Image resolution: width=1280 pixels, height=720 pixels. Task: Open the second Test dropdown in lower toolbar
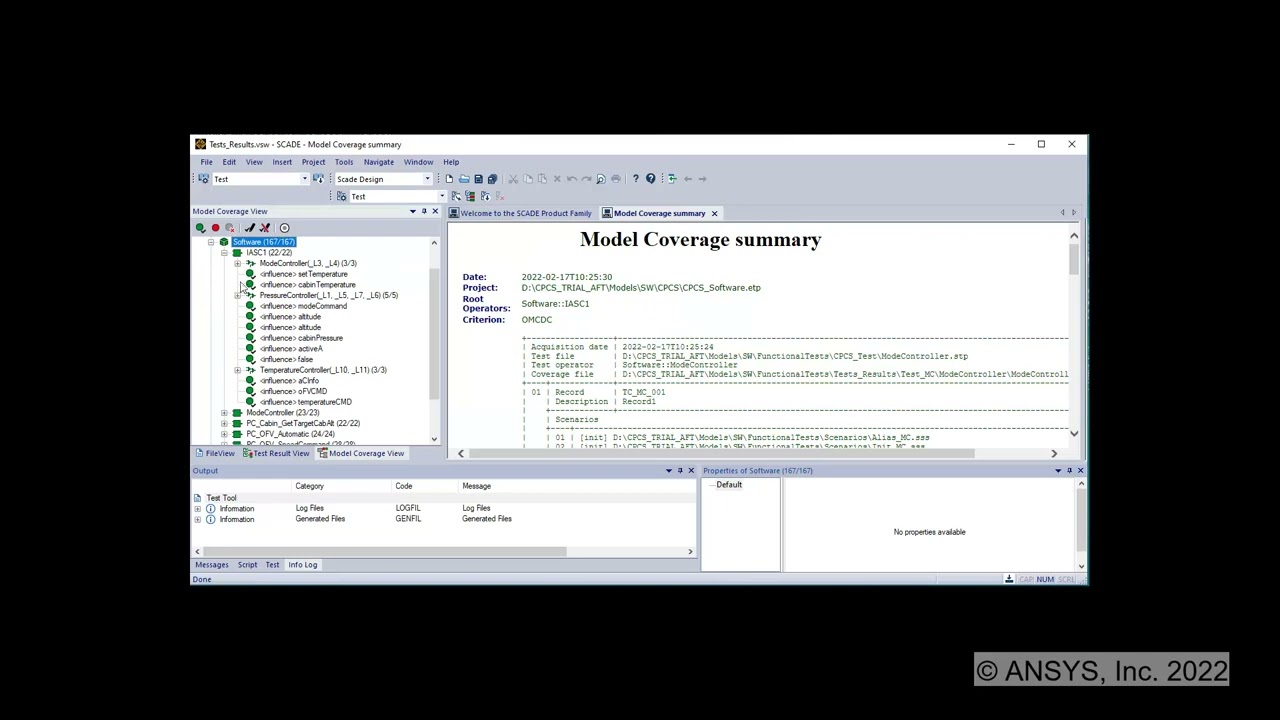[441, 196]
